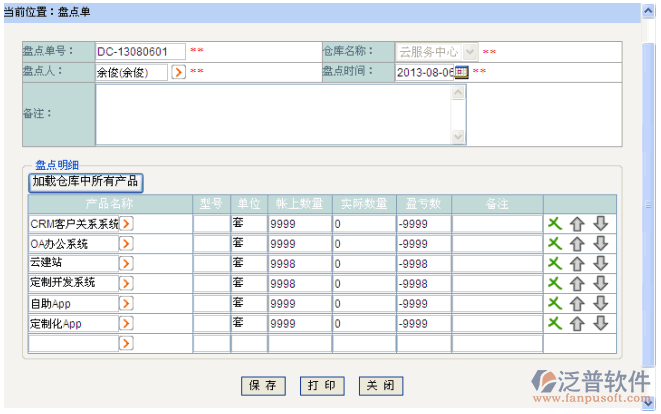The width and height of the screenshot is (661, 414).
Task: Click the 盘点单号 input field
Action: [x=140, y=51]
